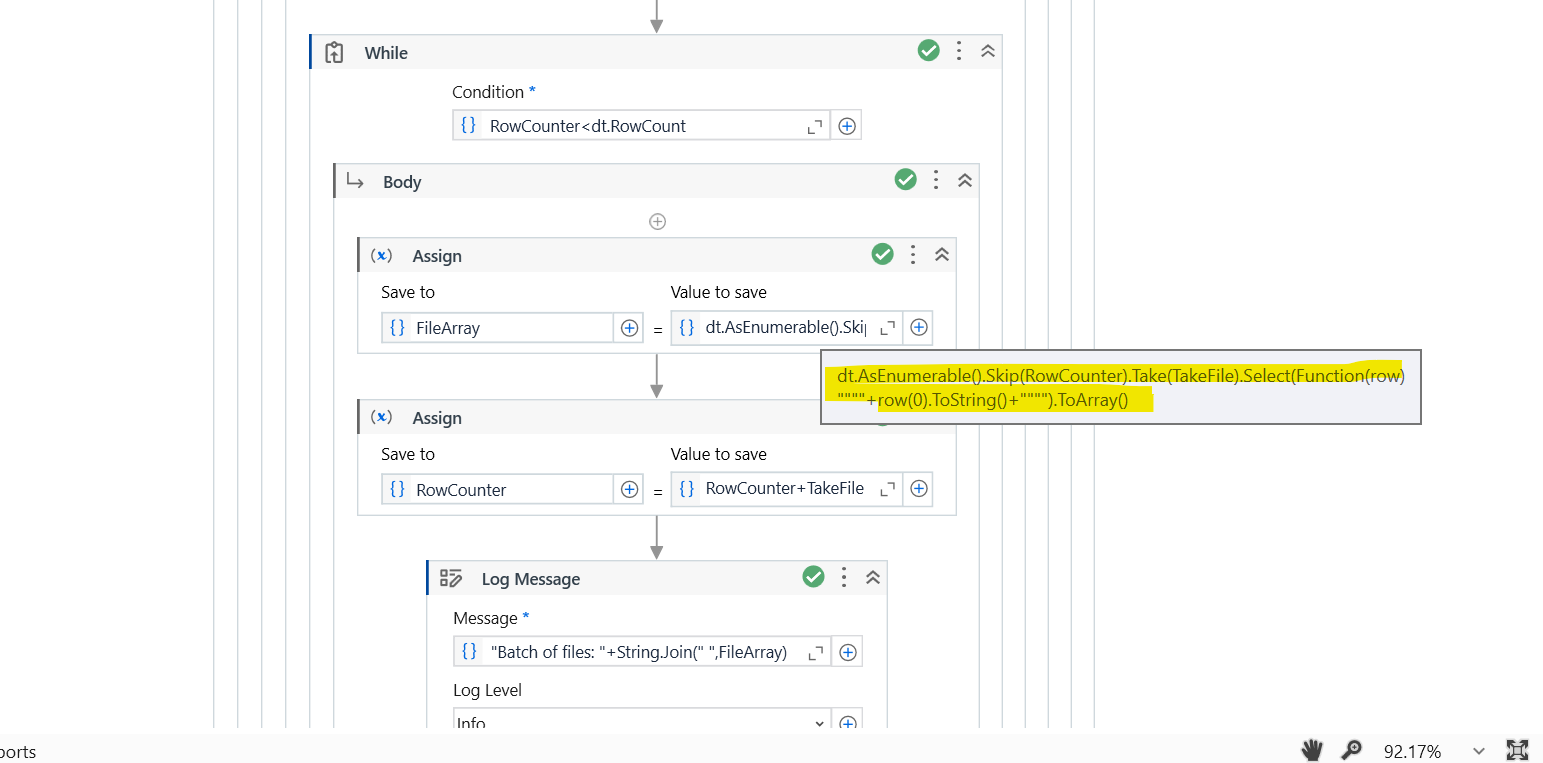Click the RowCounter<dt.RowCount condition field

coord(640,126)
